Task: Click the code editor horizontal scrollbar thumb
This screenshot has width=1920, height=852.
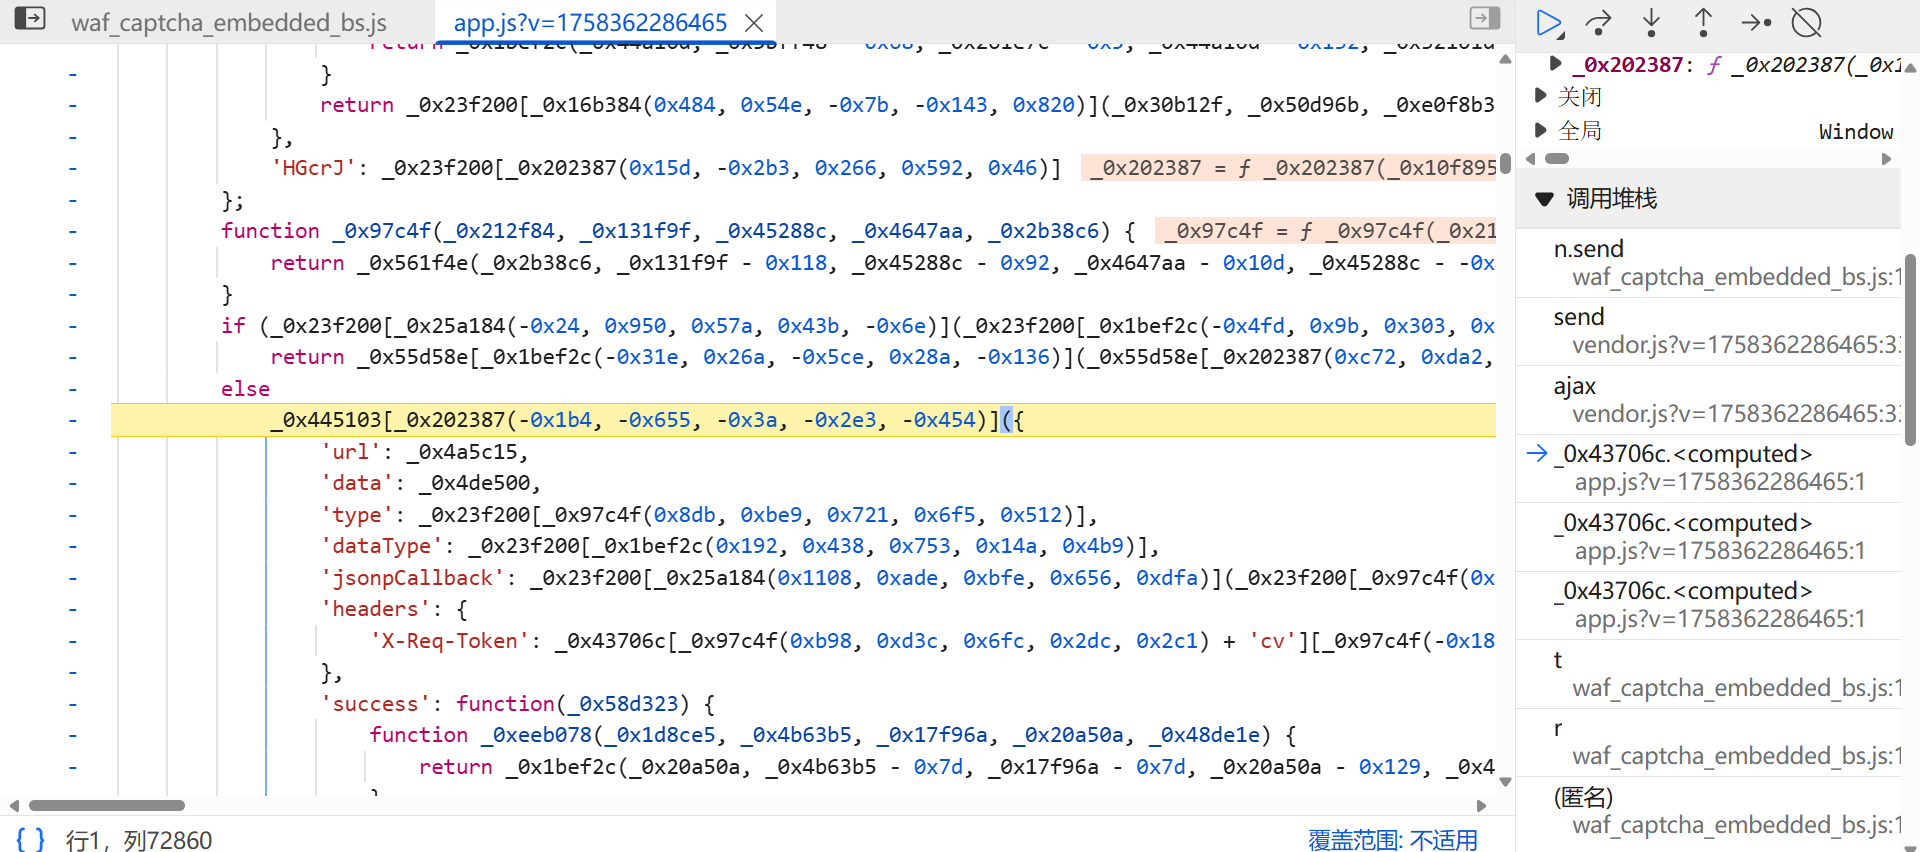Action: coord(107,805)
